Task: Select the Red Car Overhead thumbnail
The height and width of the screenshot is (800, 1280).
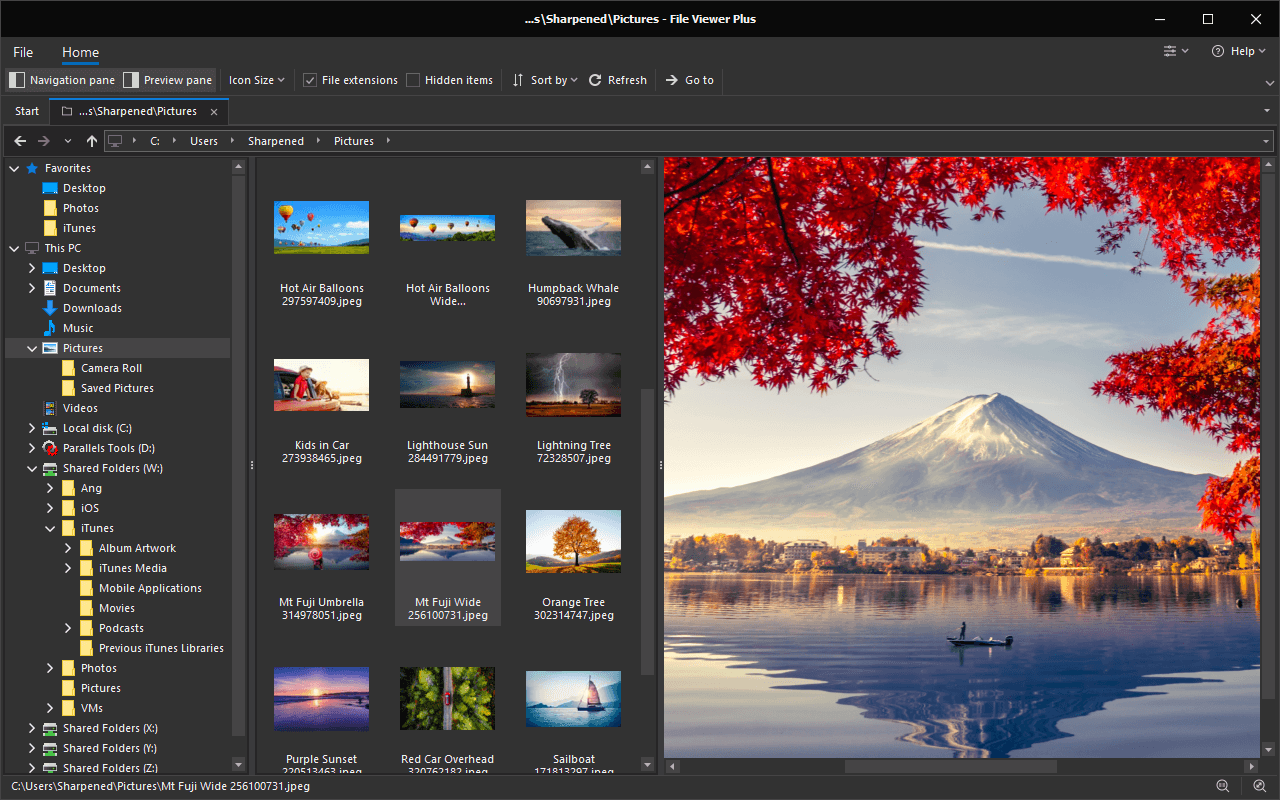Action: coord(448,699)
